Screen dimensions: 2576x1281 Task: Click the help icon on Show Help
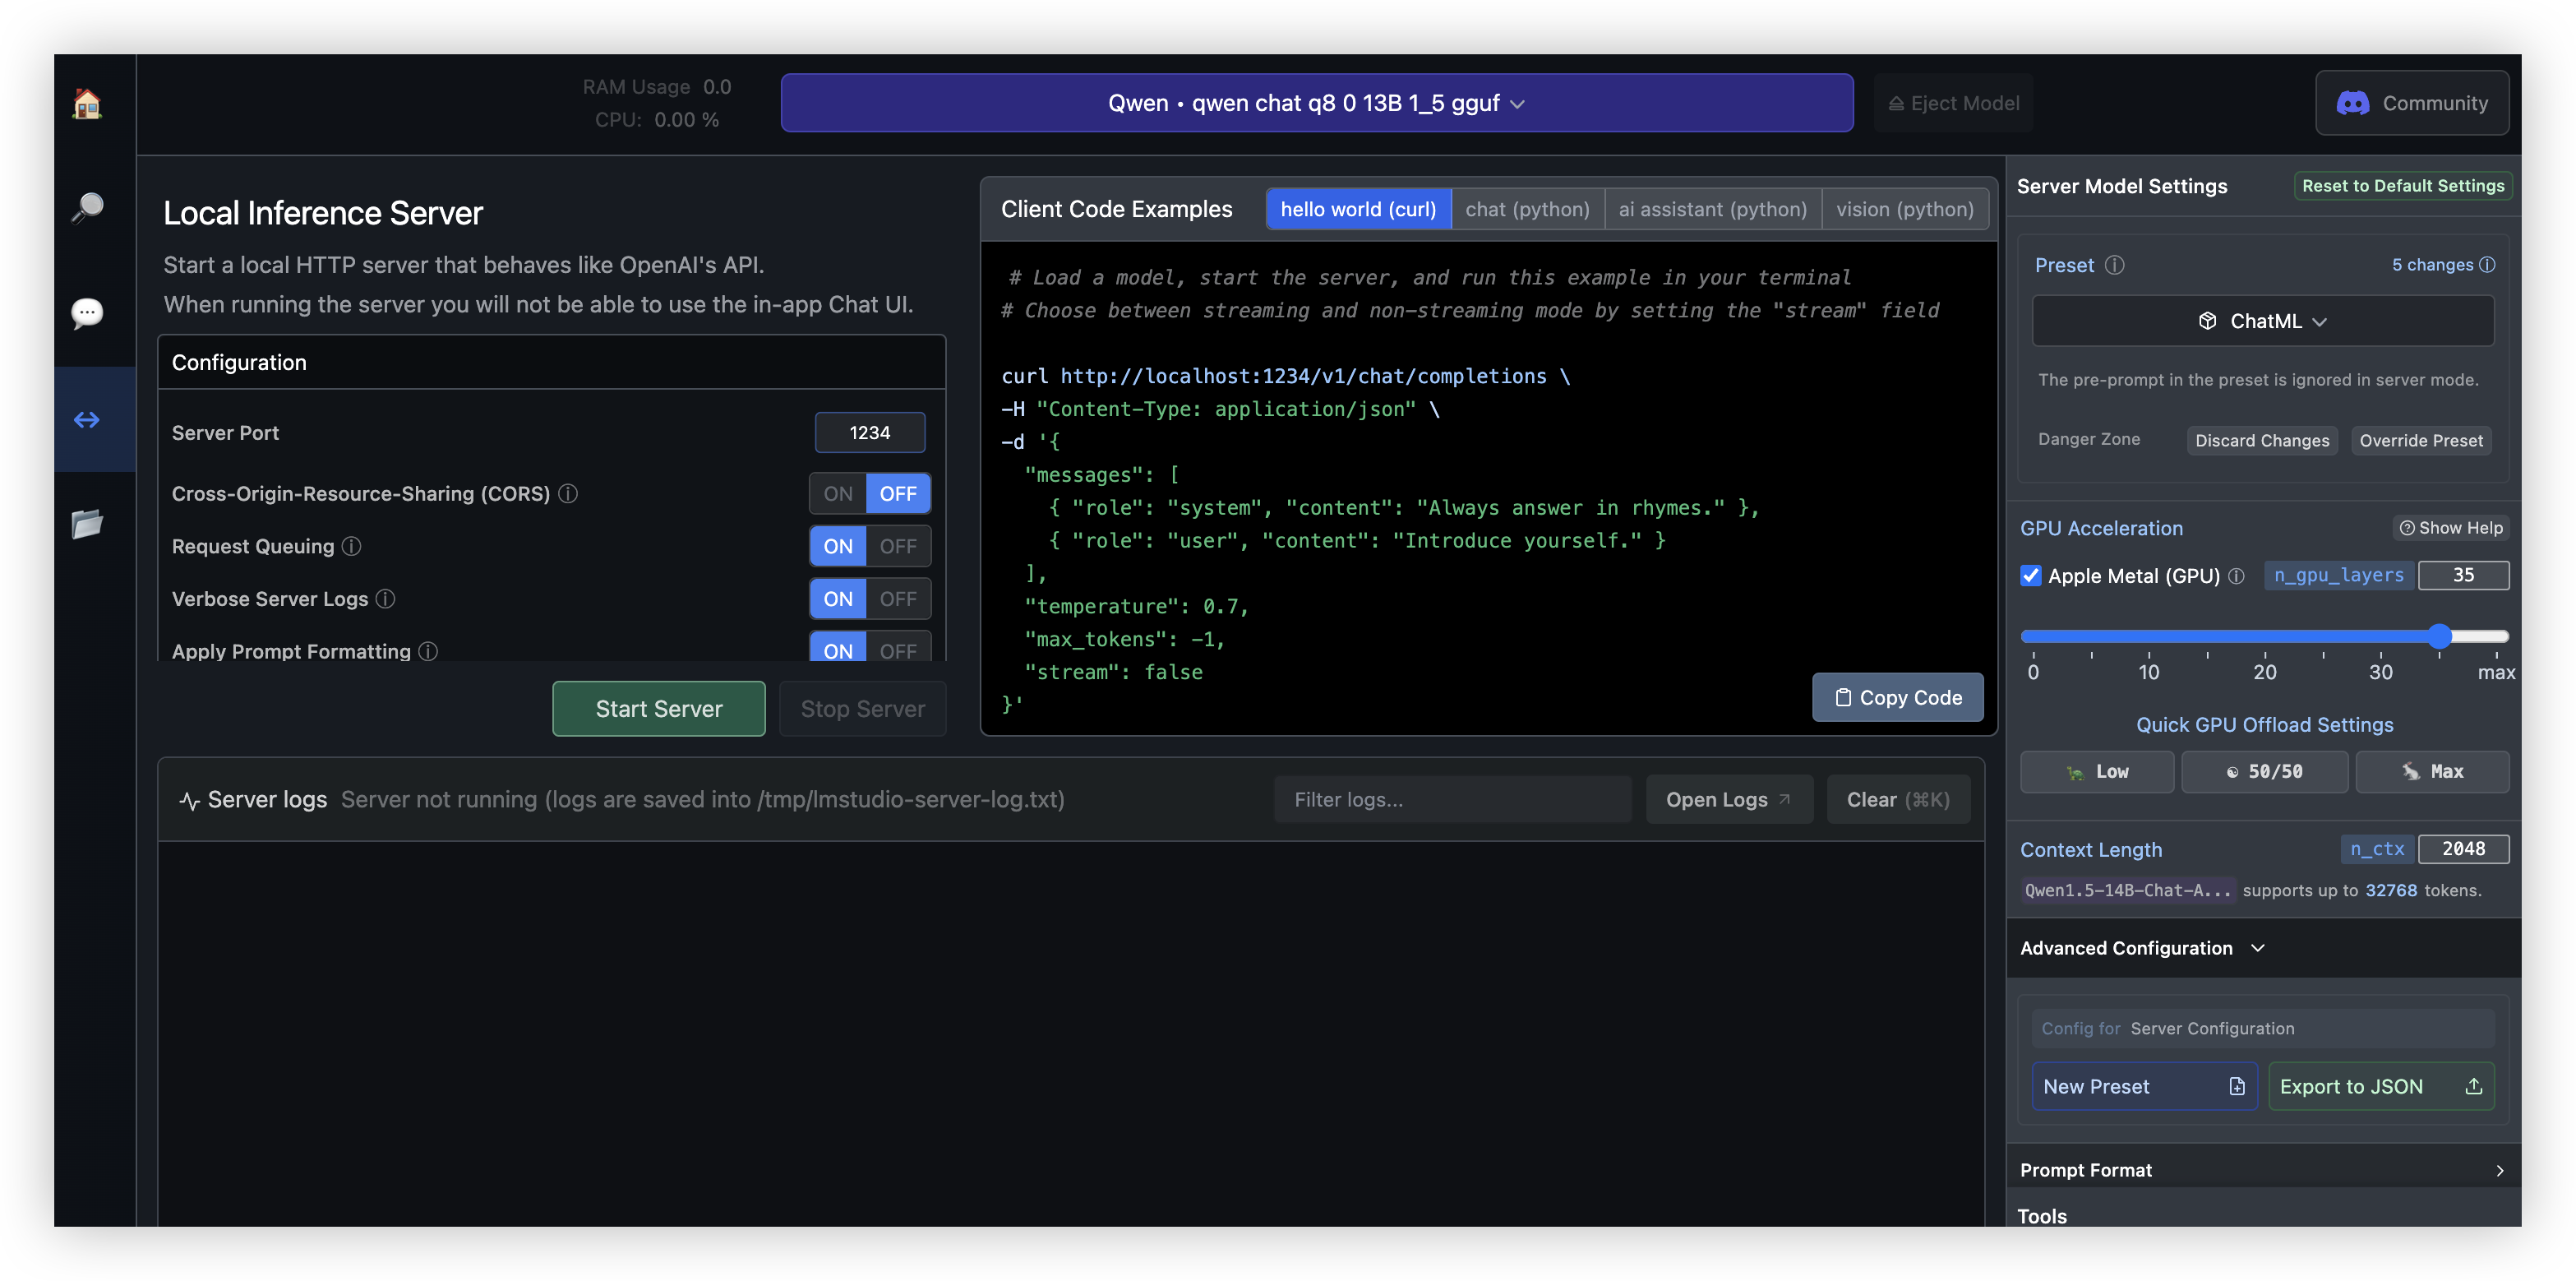pyautogui.click(x=2407, y=528)
